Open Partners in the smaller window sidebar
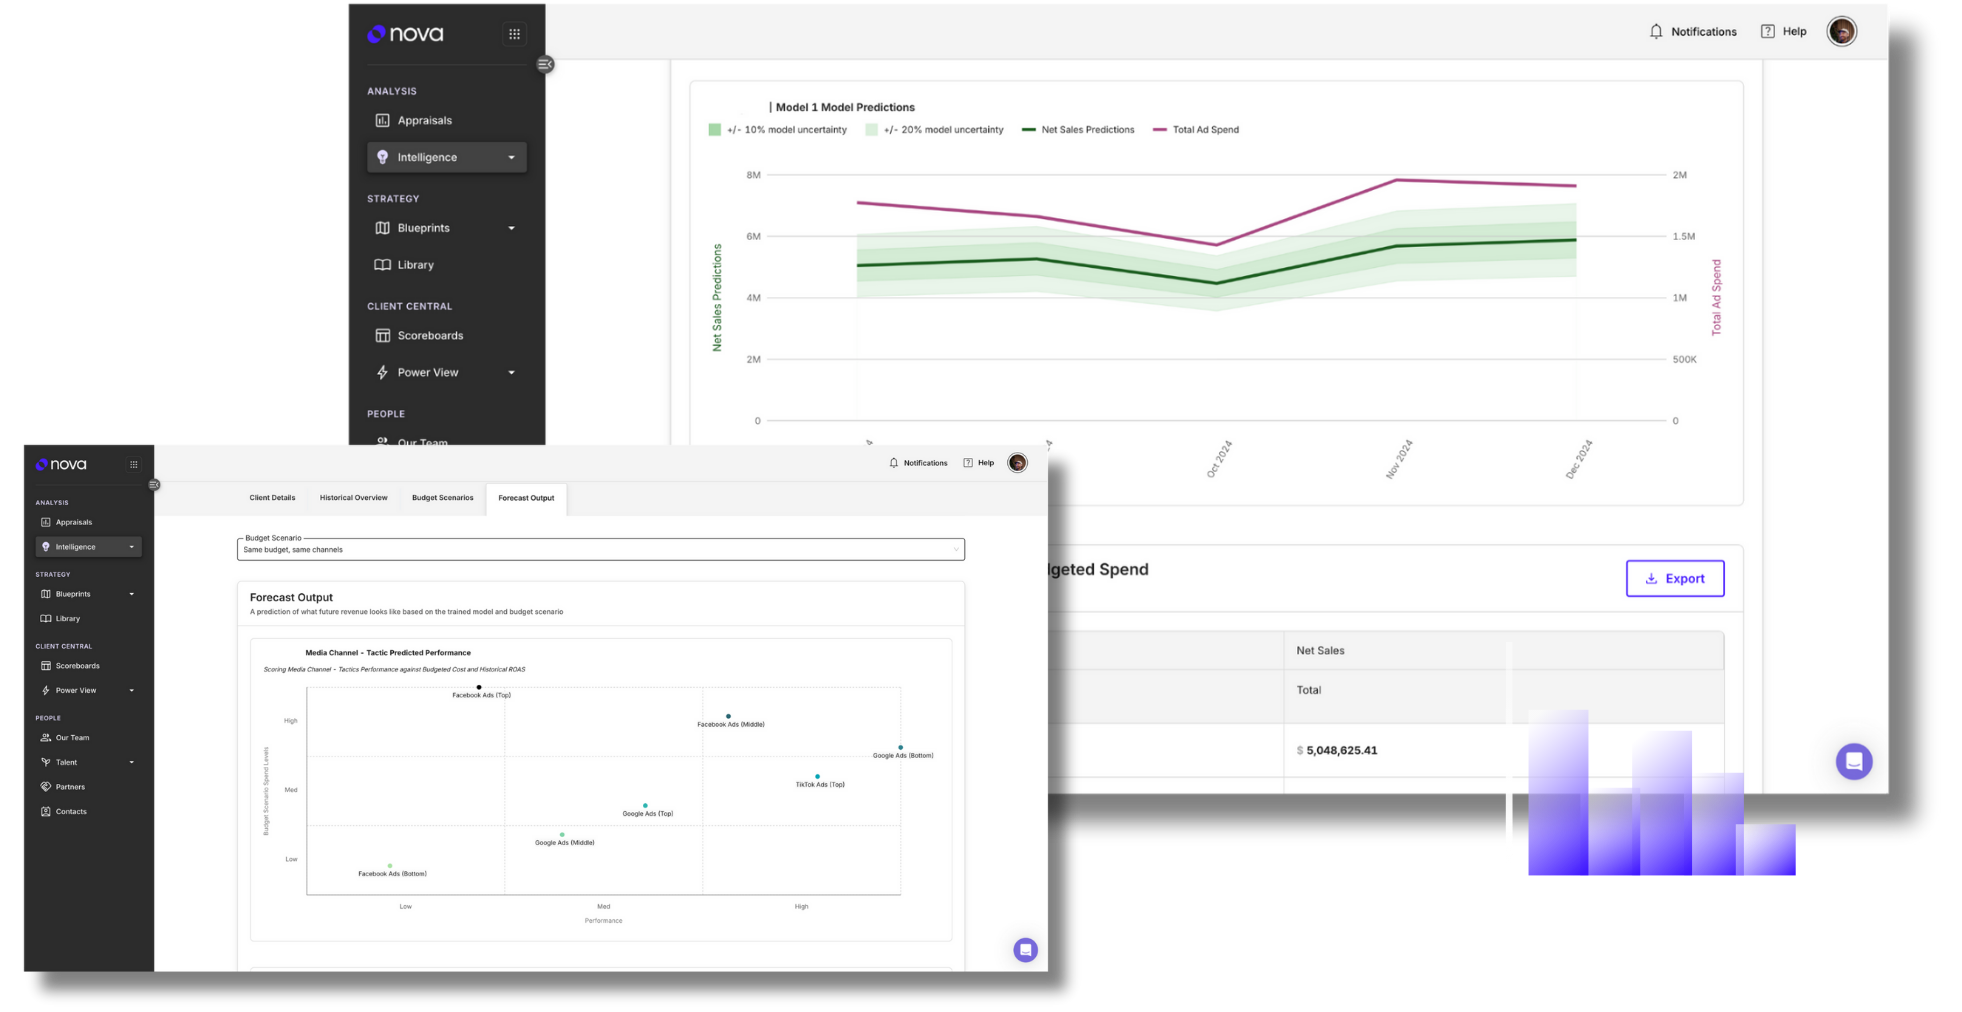 [x=70, y=787]
